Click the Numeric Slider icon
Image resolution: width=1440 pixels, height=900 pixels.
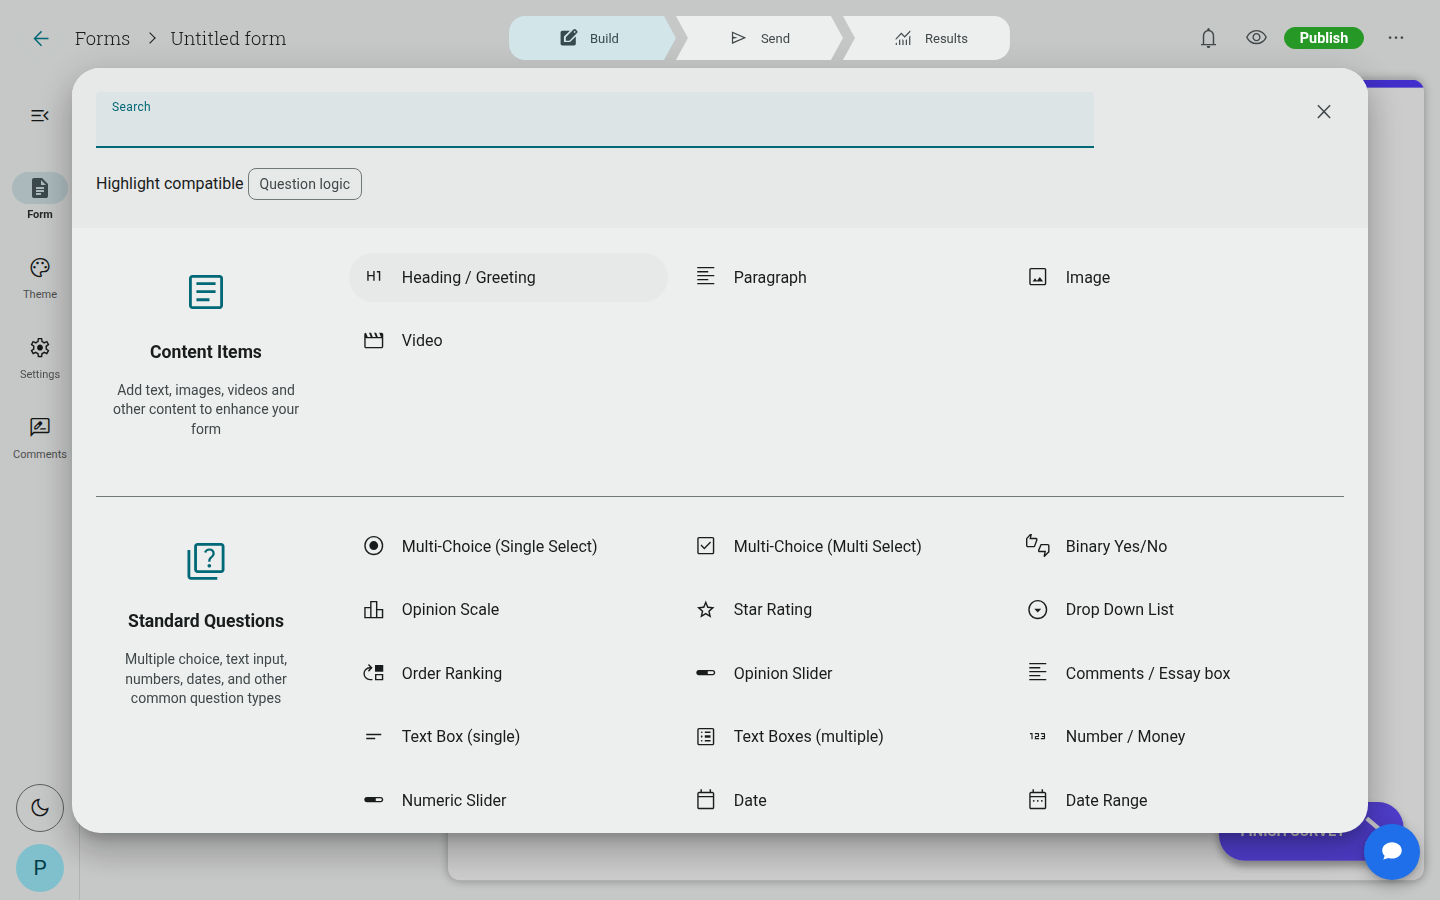point(374,800)
